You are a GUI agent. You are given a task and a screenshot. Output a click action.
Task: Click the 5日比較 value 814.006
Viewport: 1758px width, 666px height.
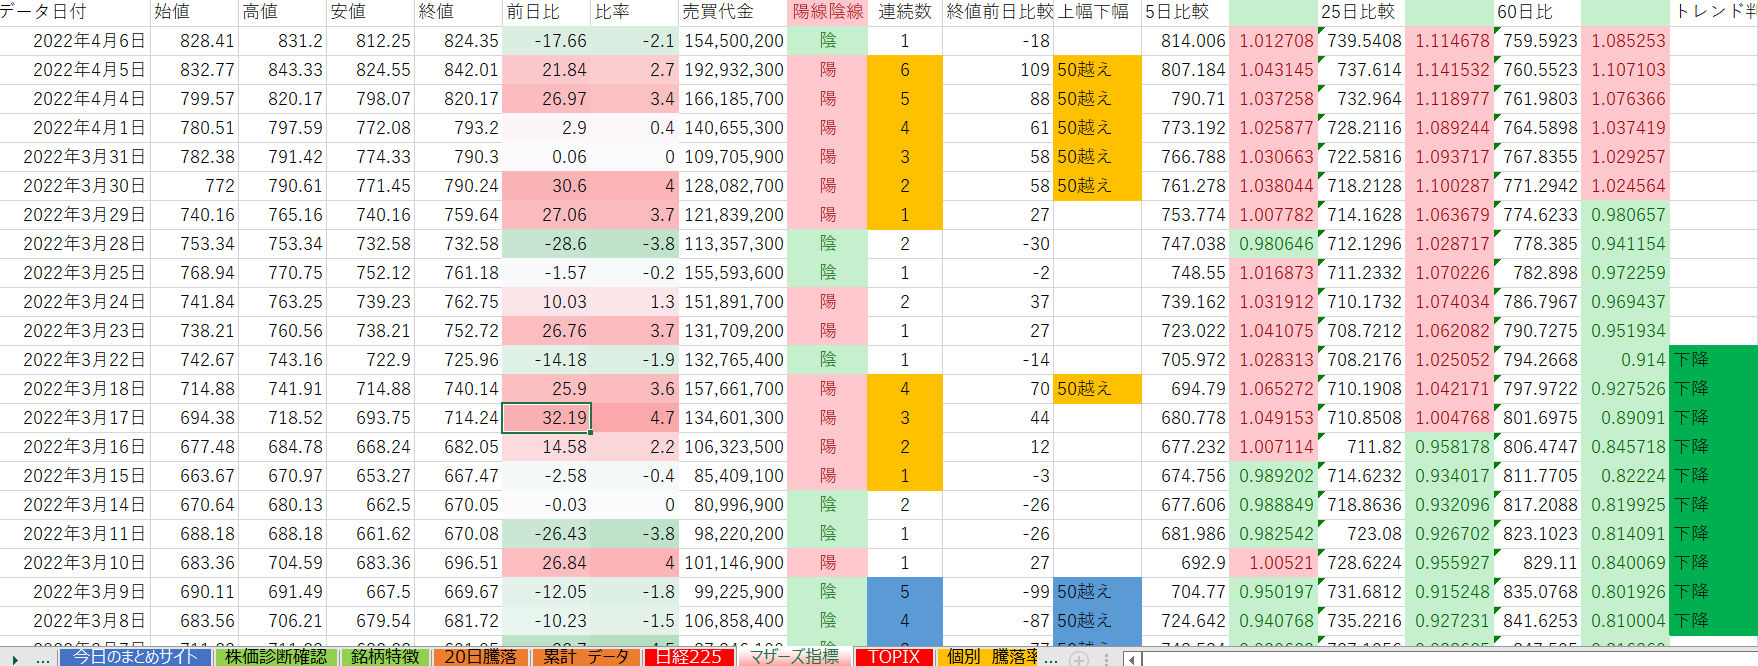pos(1184,41)
